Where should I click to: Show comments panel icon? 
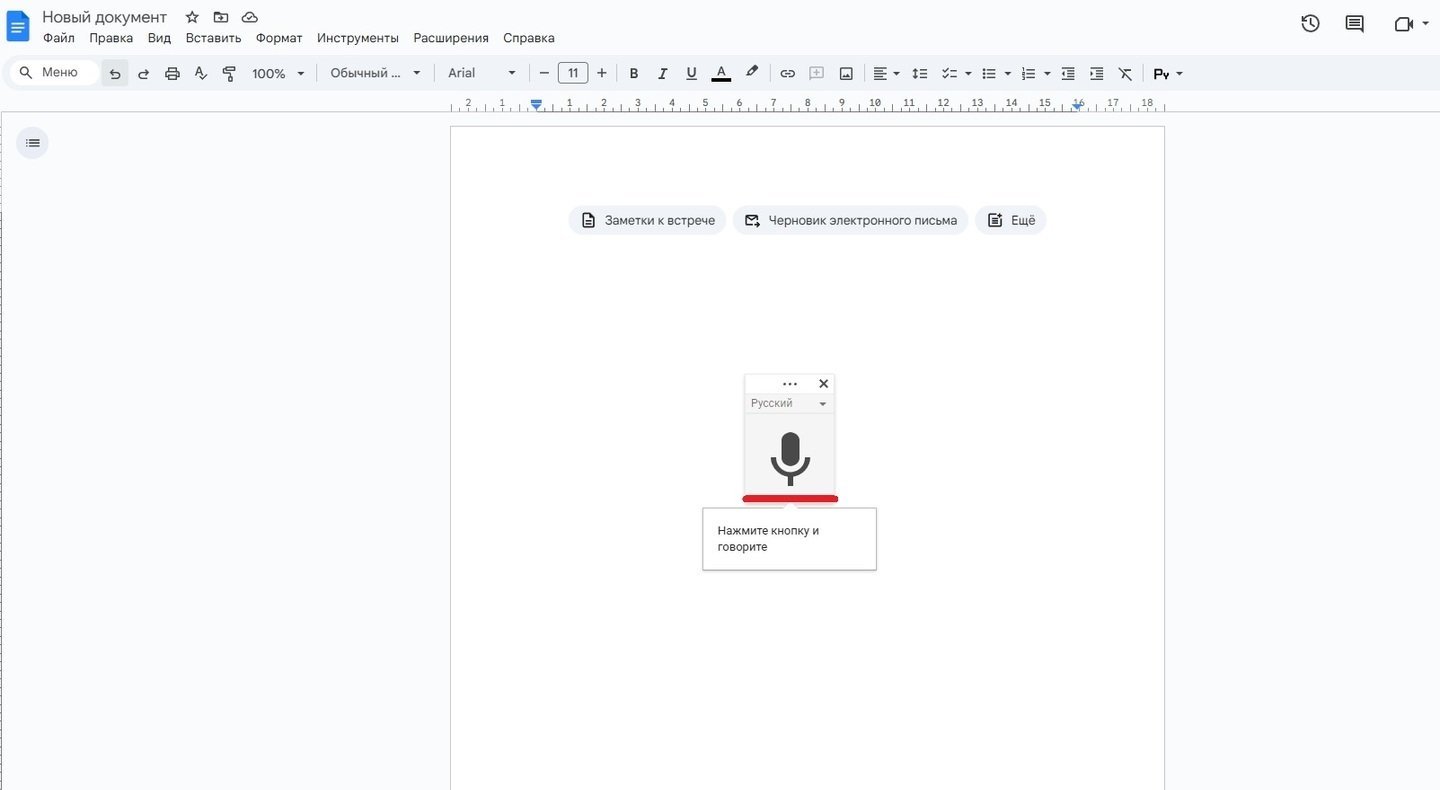(x=1354, y=23)
